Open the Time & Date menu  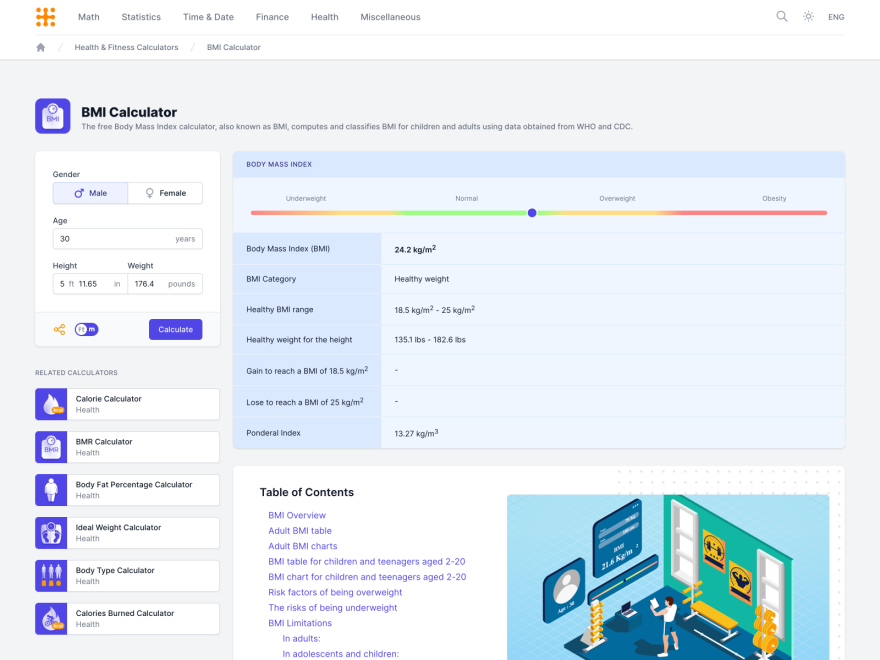[208, 17]
